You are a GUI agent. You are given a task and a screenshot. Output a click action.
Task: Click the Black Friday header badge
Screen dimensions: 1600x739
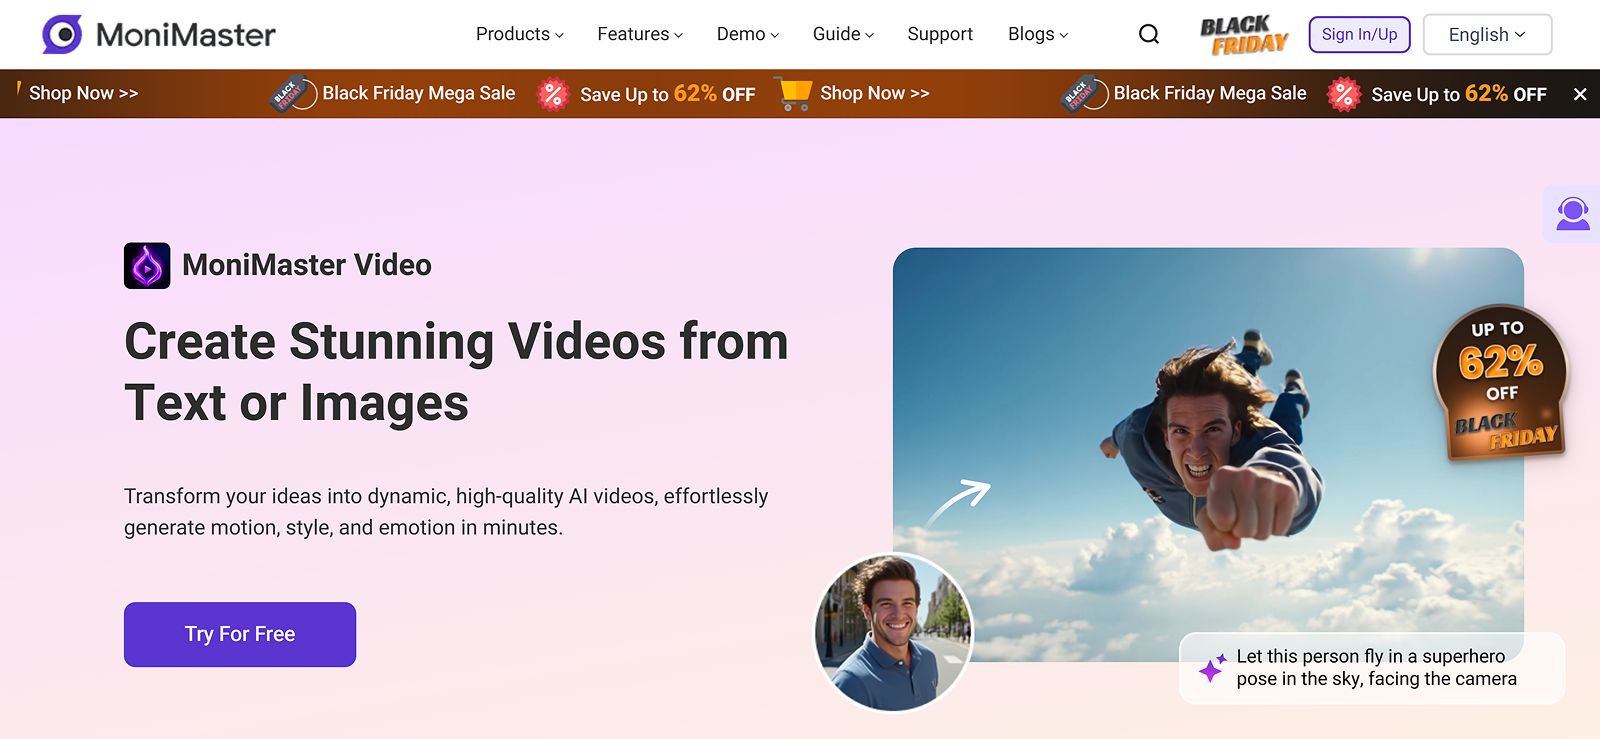(1244, 35)
